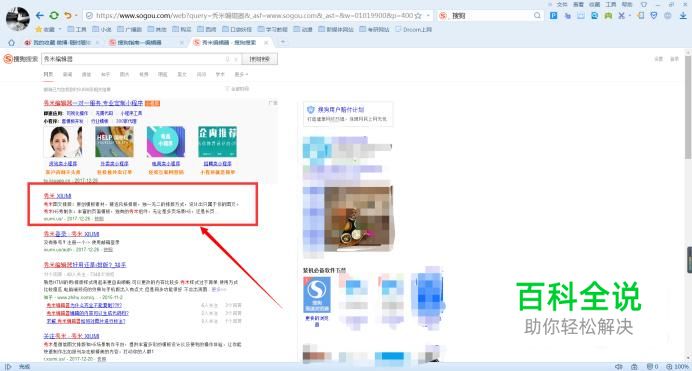This screenshot has width=692, height=371.
Task: Click the orange undo-close-tab arrow icon
Action: click(x=68, y=15)
